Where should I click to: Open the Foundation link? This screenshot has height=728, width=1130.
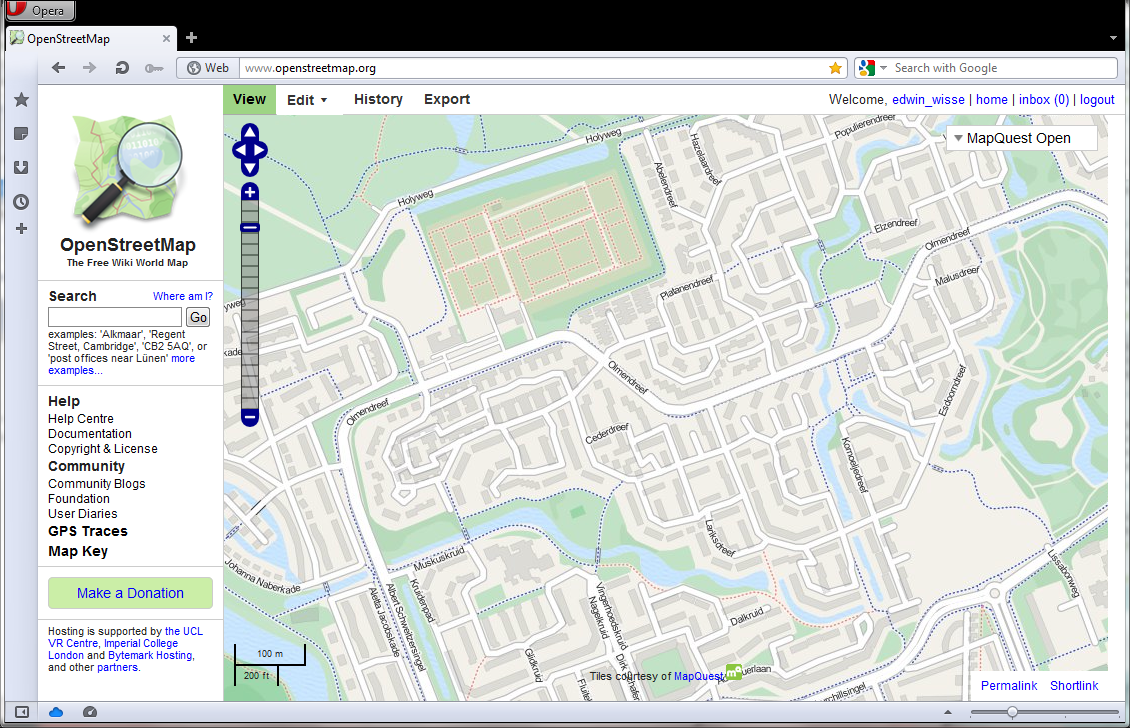click(x=79, y=499)
